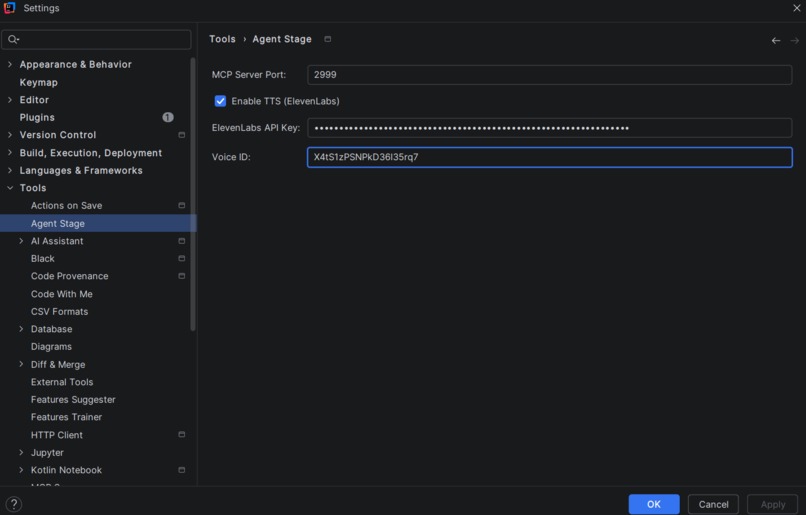Close the Settings dialog window
Image resolution: width=806 pixels, height=515 pixels.
tap(796, 8)
